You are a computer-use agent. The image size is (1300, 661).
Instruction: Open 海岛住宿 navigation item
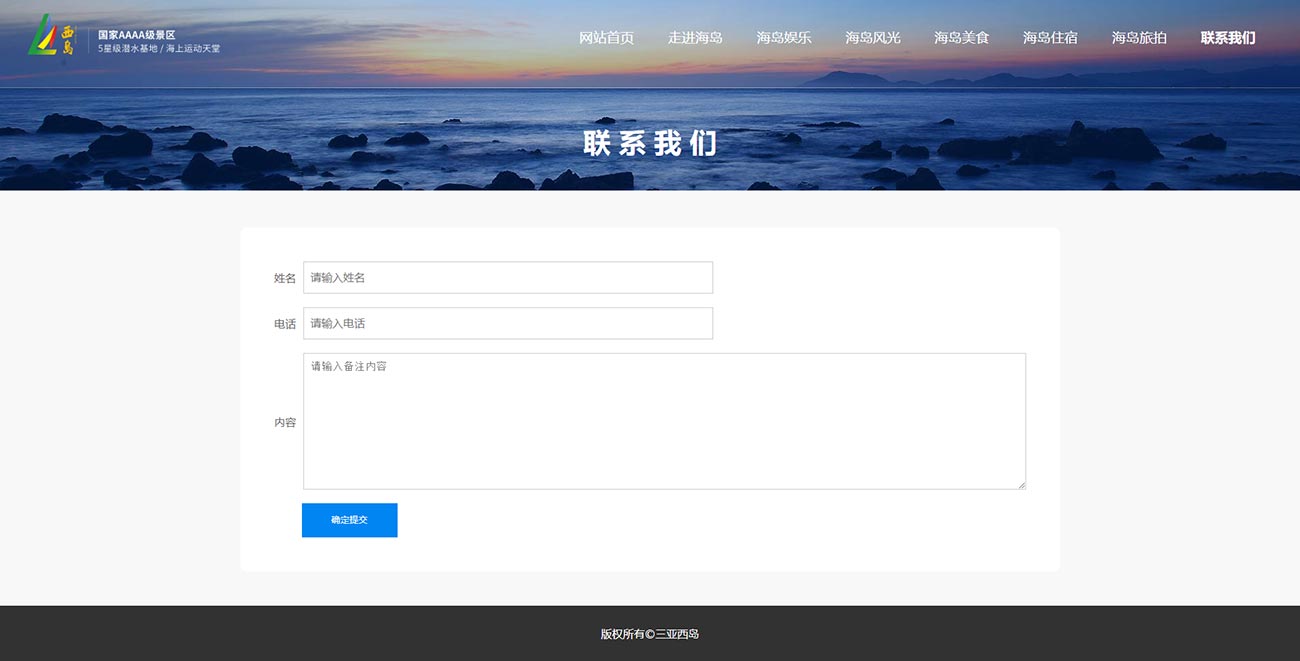pos(1050,38)
